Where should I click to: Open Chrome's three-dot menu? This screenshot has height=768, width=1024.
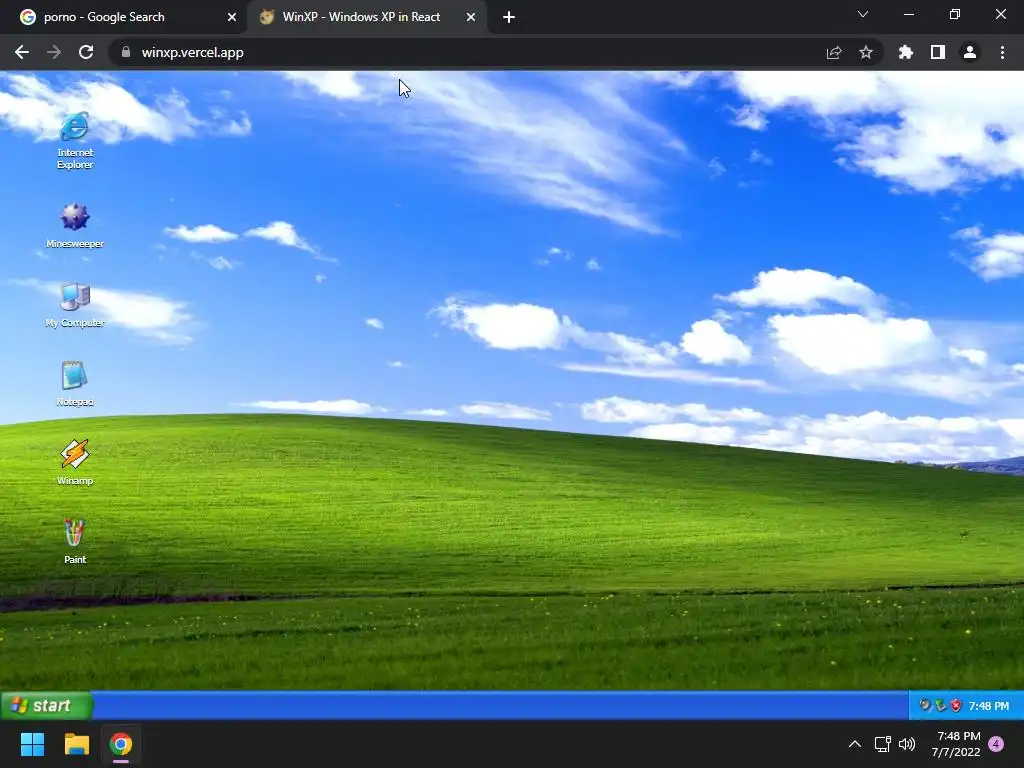(x=1002, y=52)
